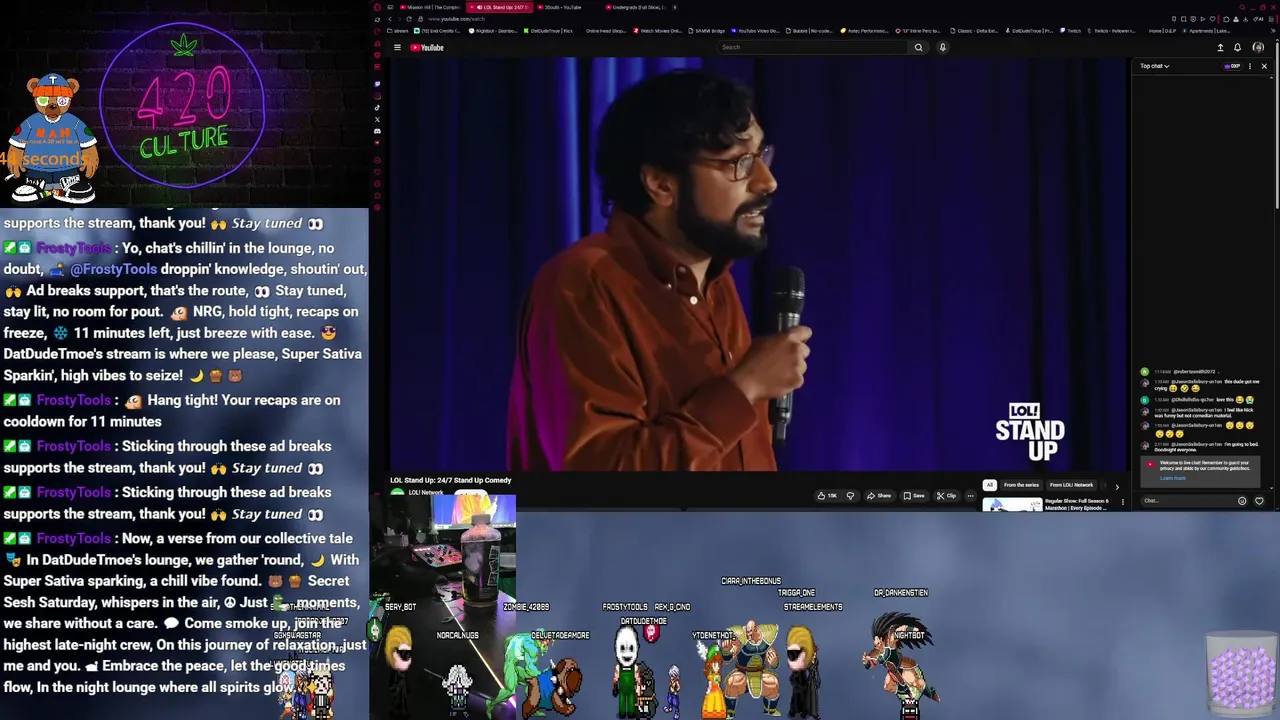Open the browser Aria AI button
Viewport: 1280px width, 720px height.
1258,19
